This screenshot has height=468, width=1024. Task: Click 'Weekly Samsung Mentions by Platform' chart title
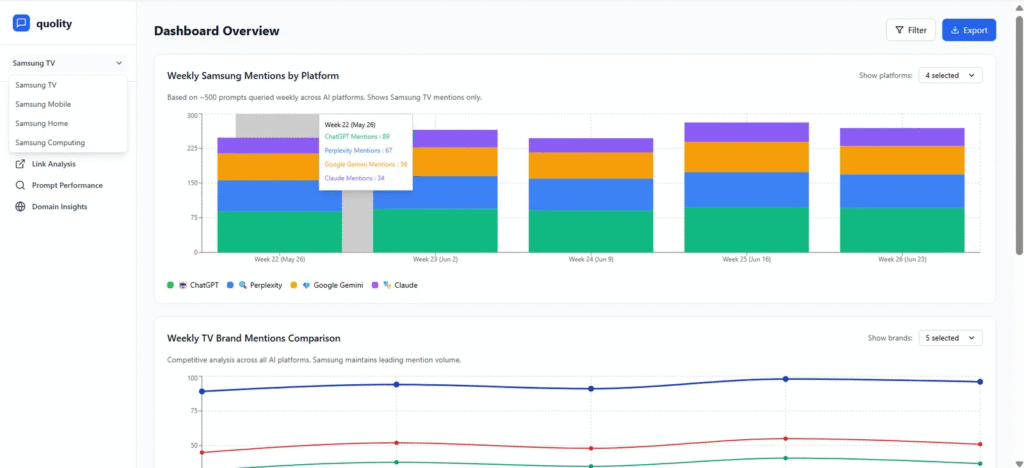[253, 76]
